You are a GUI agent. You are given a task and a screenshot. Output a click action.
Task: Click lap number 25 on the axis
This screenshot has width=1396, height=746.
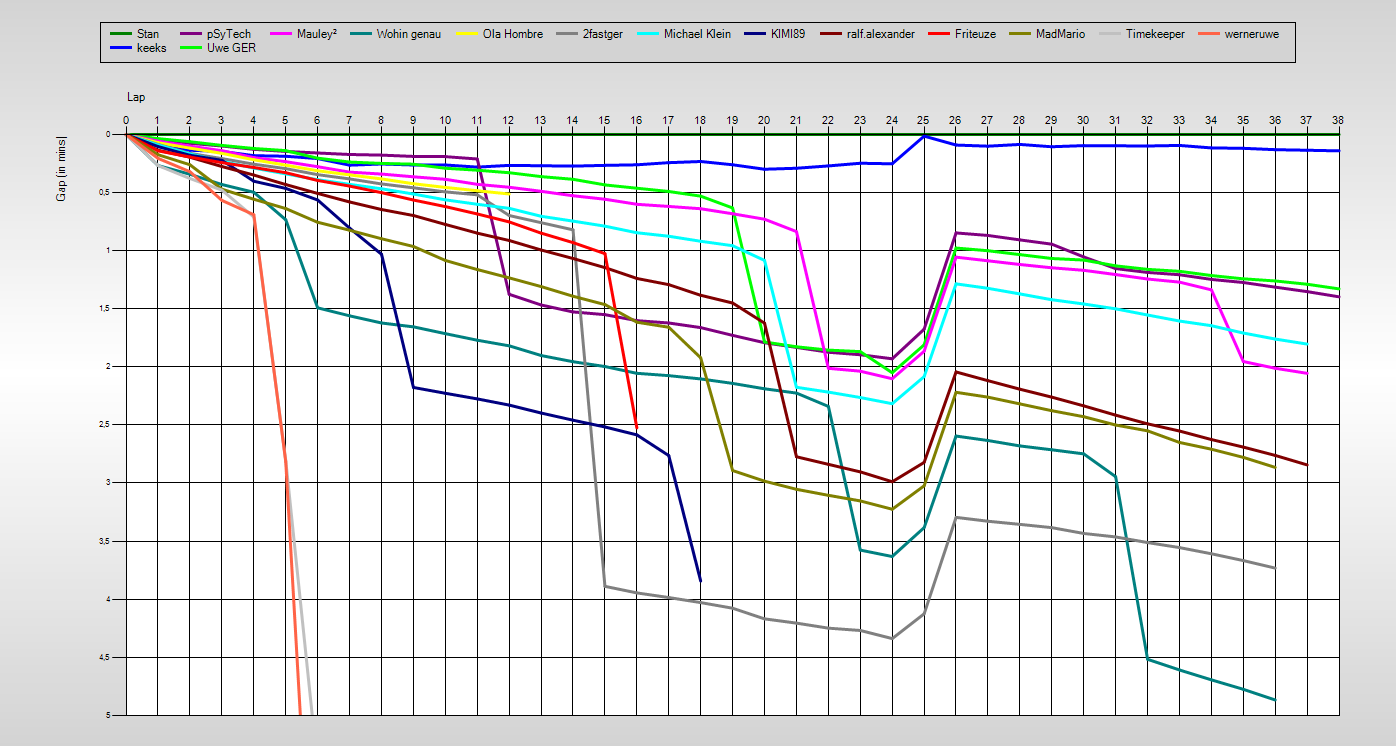(923, 121)
